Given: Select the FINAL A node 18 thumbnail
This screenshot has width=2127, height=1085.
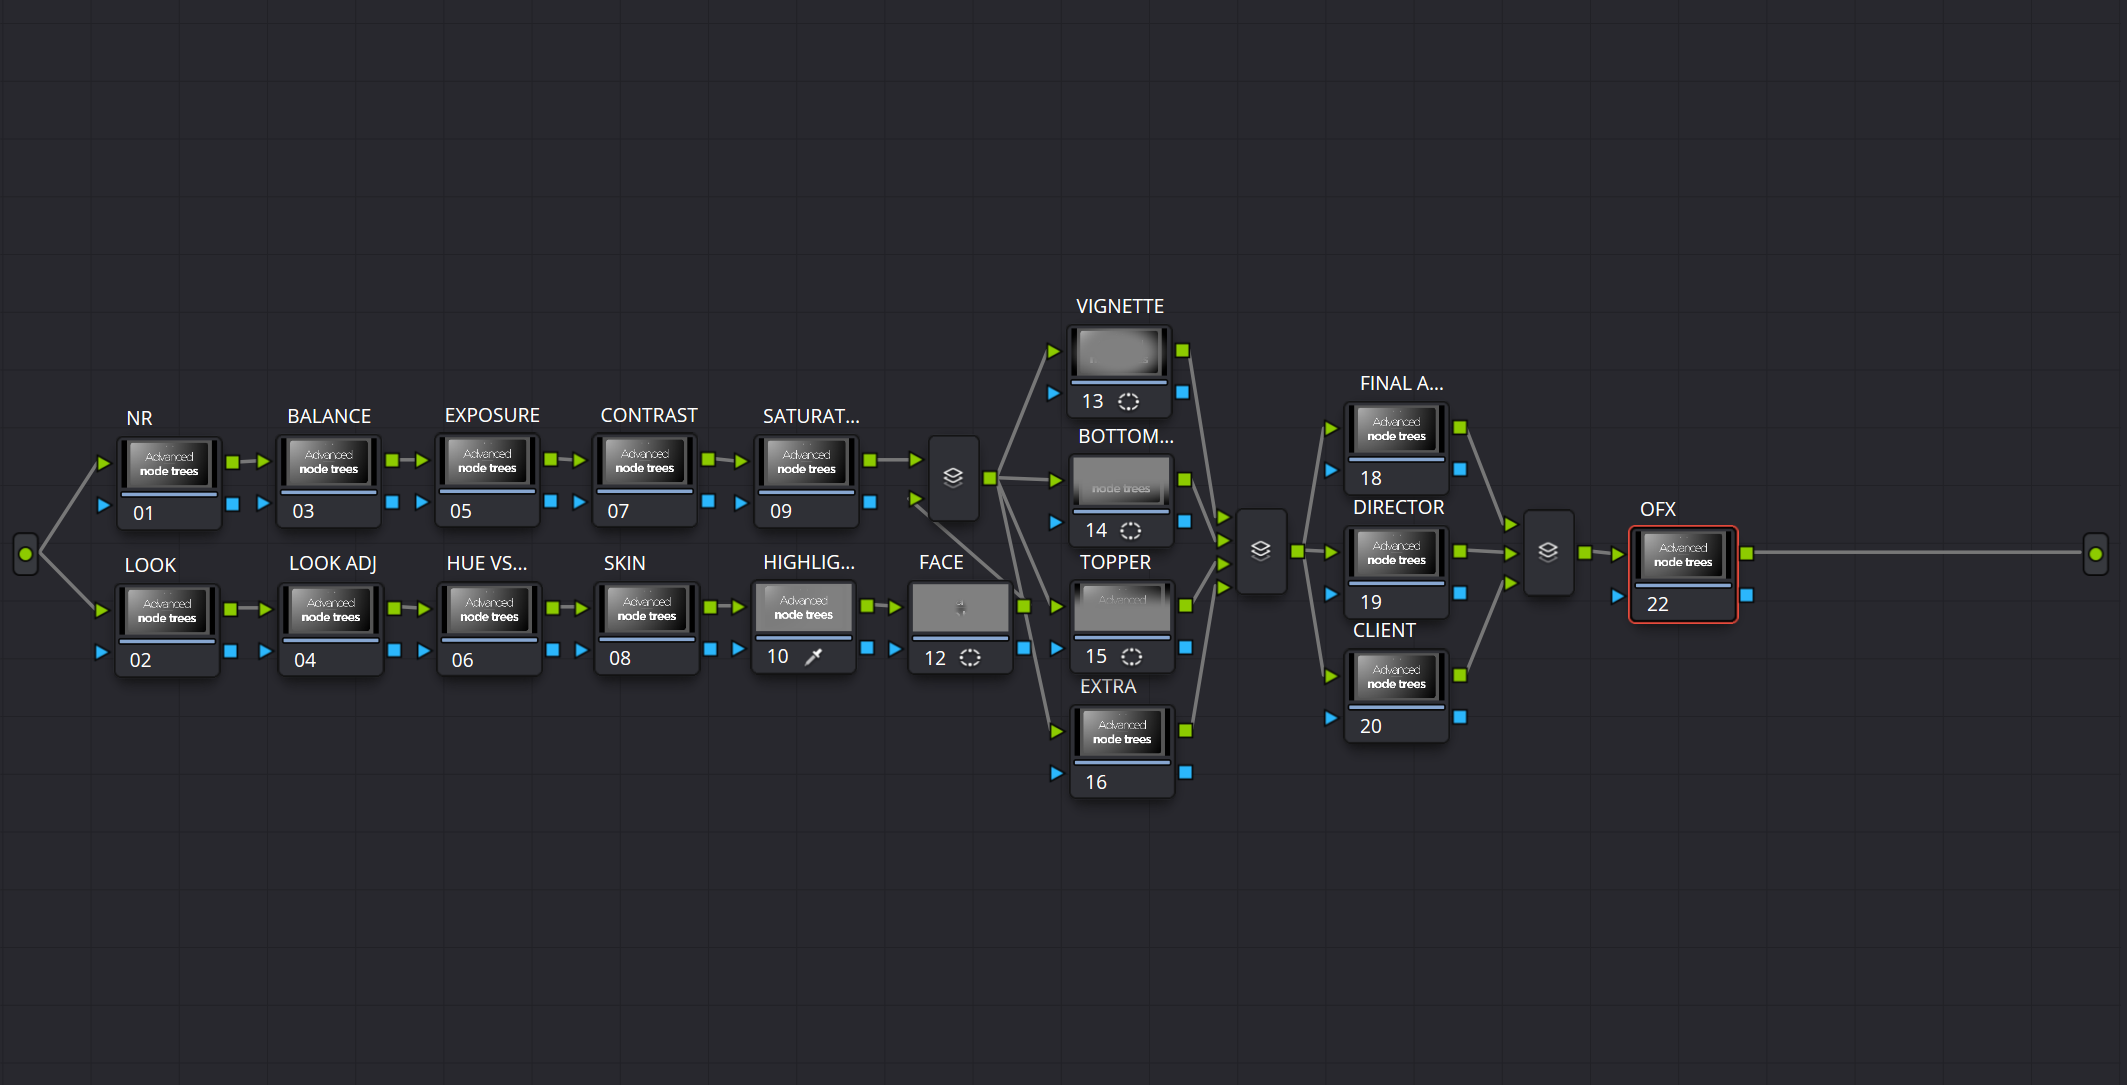Looking at the screenshot, I should 1395,429.
